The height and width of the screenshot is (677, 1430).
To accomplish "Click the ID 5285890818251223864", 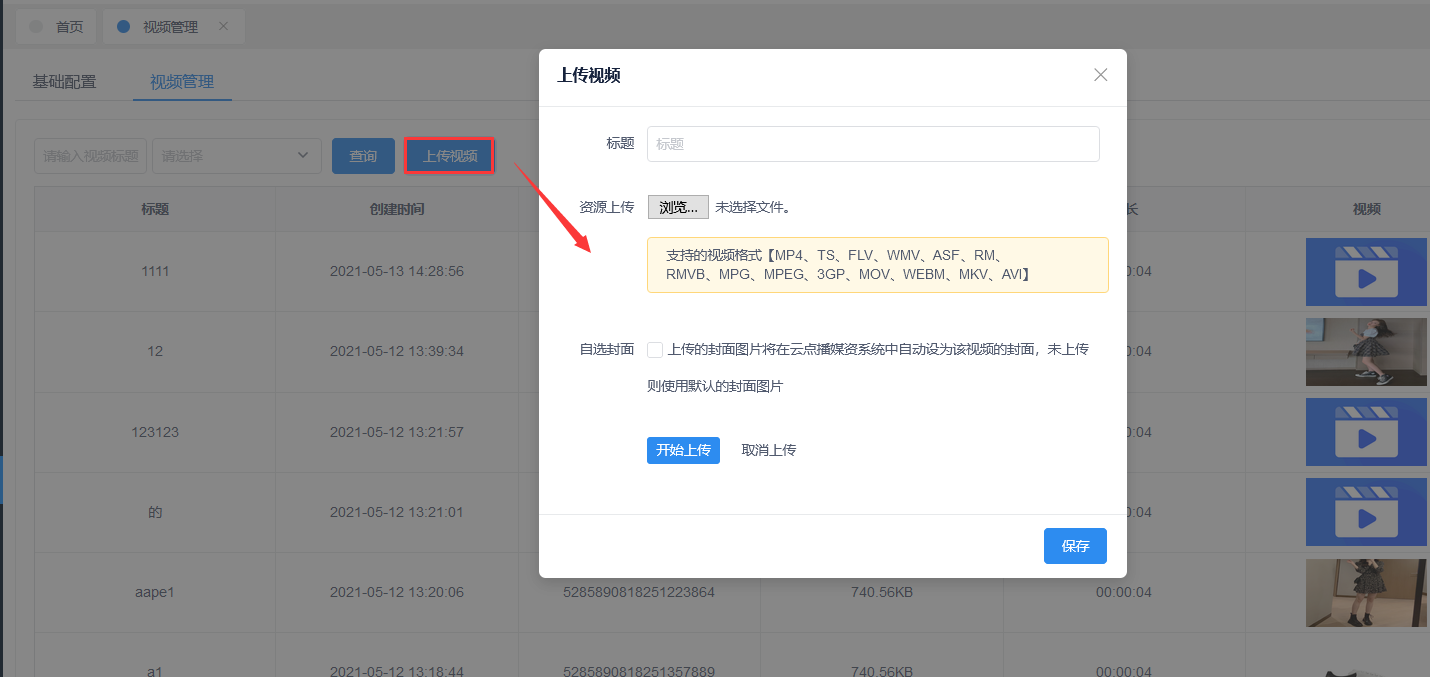I will coord(639,592).
